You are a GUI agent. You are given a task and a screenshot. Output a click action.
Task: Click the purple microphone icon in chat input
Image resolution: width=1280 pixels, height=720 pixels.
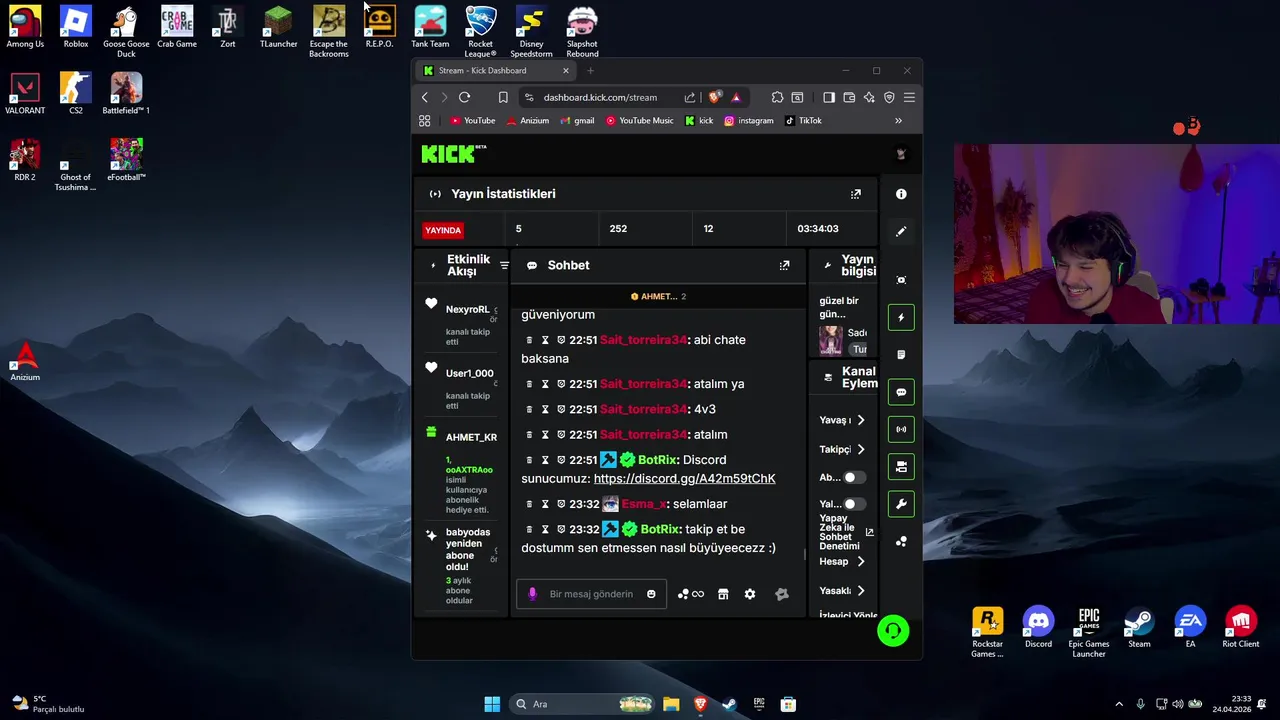[532, 594]
